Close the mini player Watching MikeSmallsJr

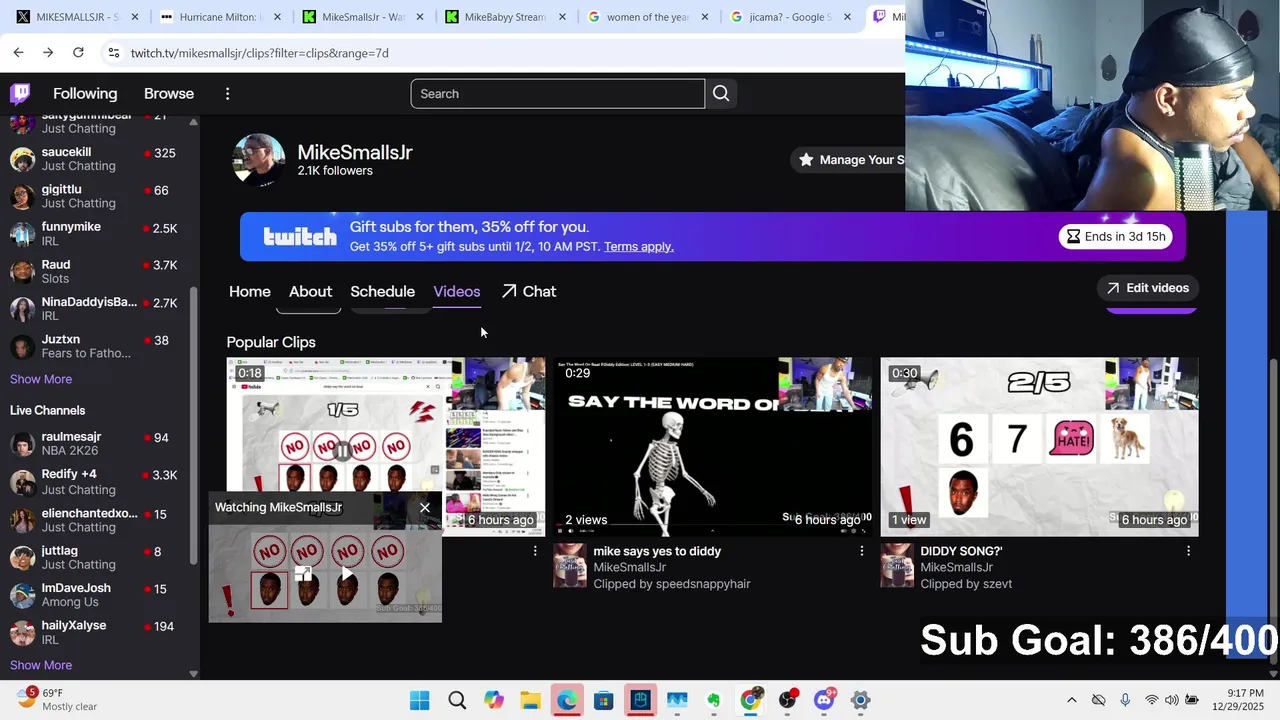point(425,508)
